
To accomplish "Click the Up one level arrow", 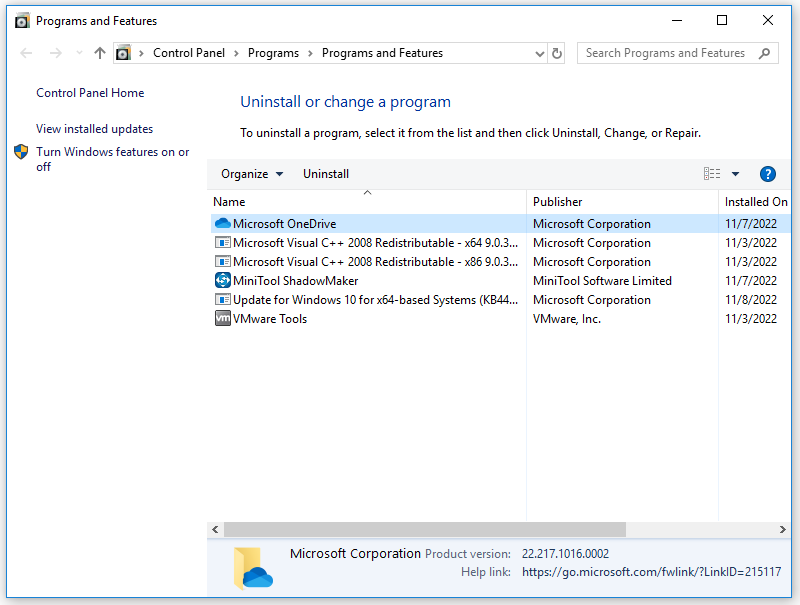I will pos(99,53).
